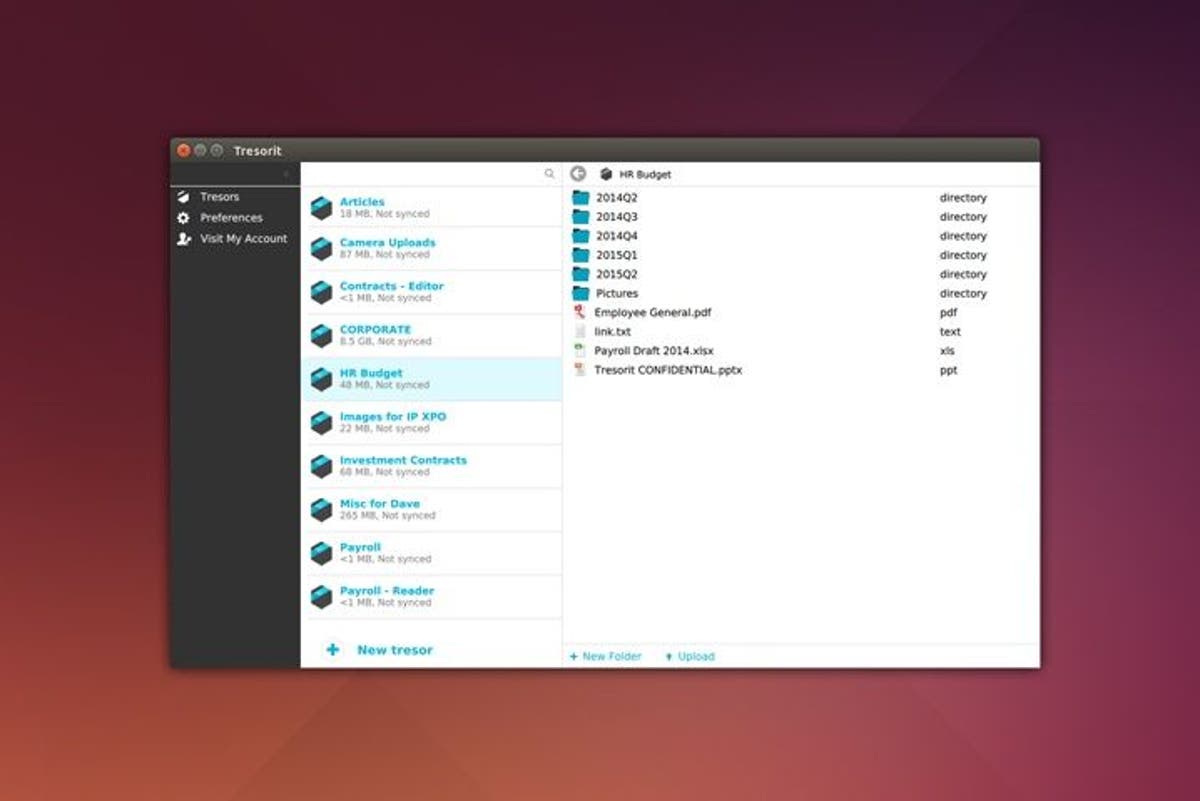Click the Preferences gear icon
The height and width of the screenshot is (801, 1200).
(183, 218)
